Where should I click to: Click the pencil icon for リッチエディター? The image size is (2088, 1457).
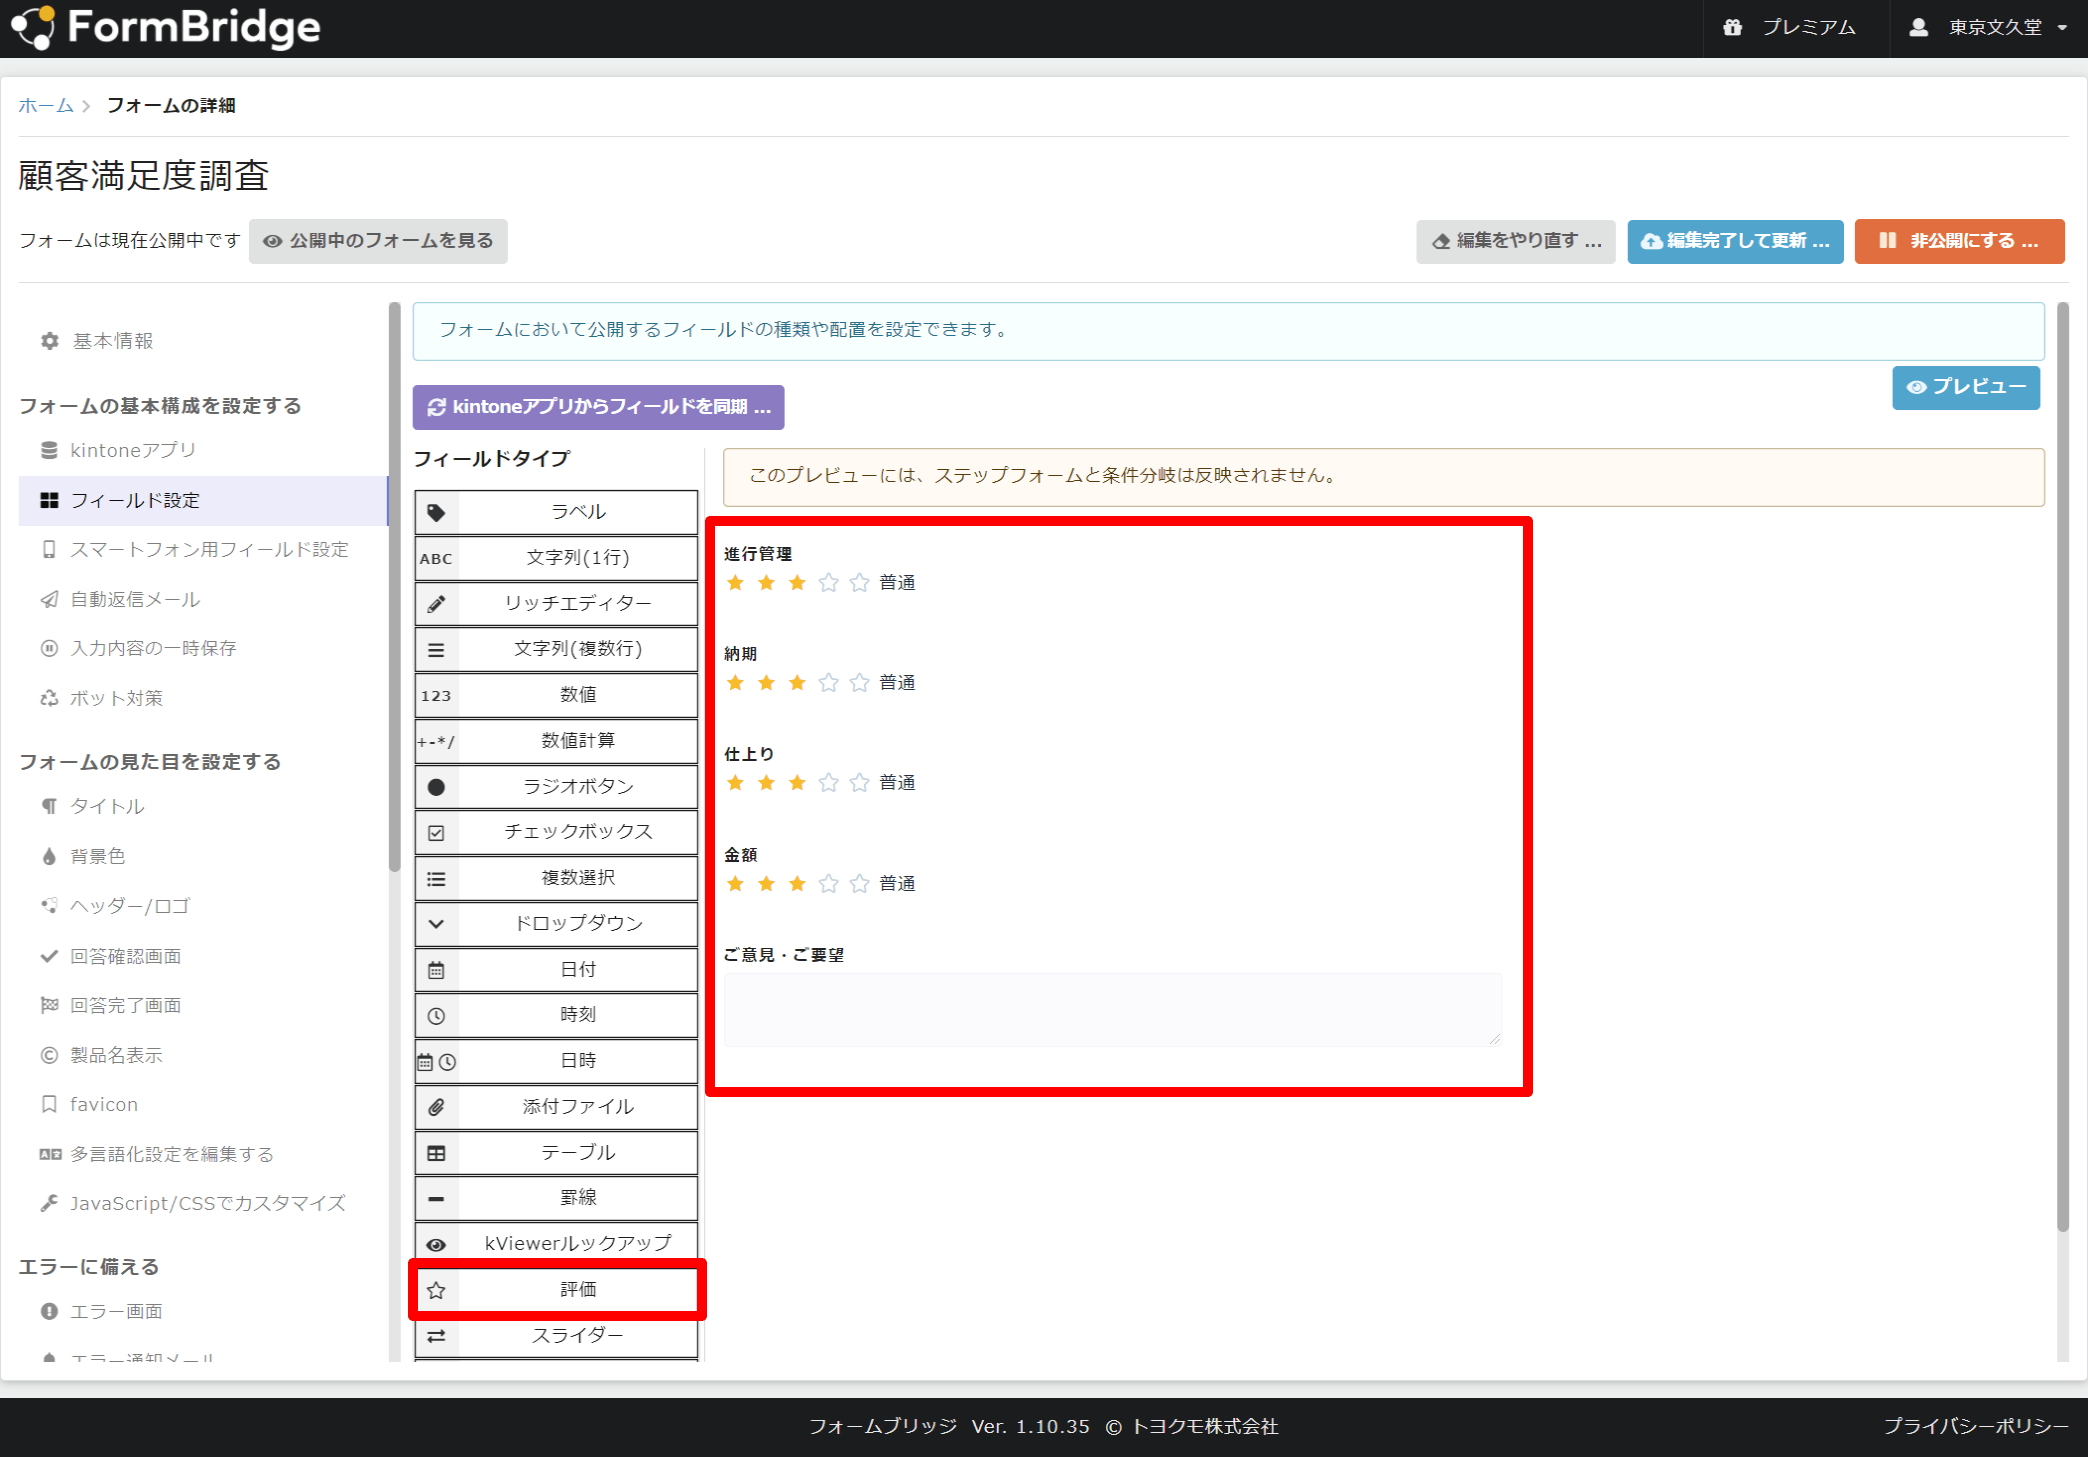tap(436, 604)
